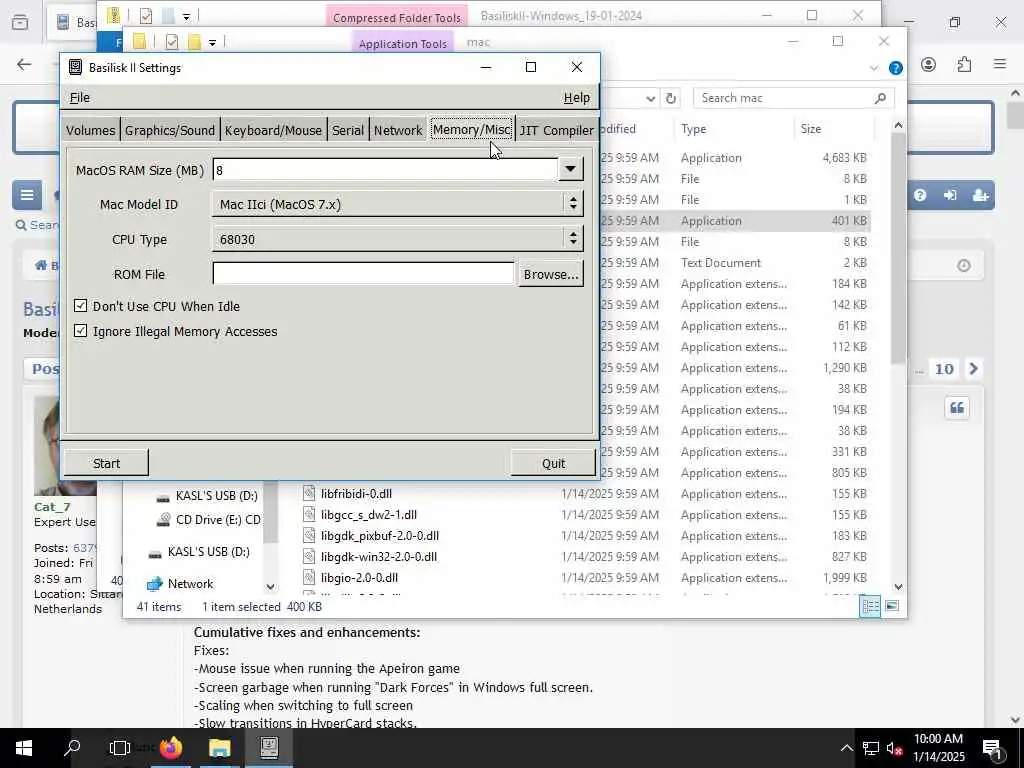The width and height of the screenshot is (1024, 768).
Task: Expand the Explorer address bar history dropdown
Action: point(650,99)
